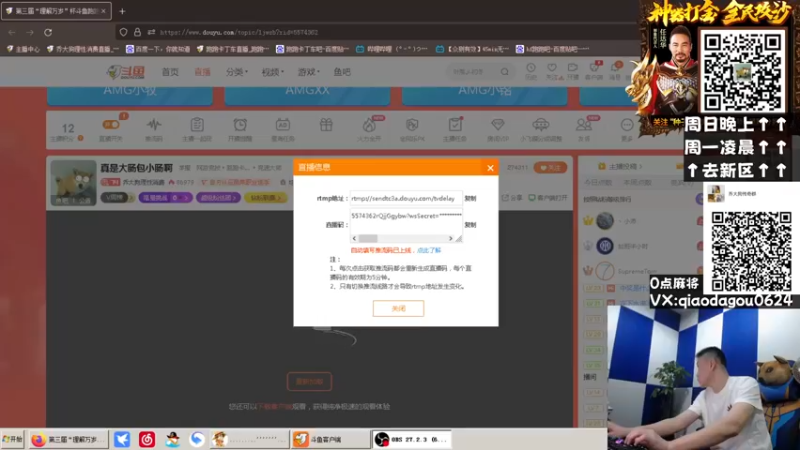
Task: Open the 哔哩哔哩 bookmark
Action: tap(392, 49)
